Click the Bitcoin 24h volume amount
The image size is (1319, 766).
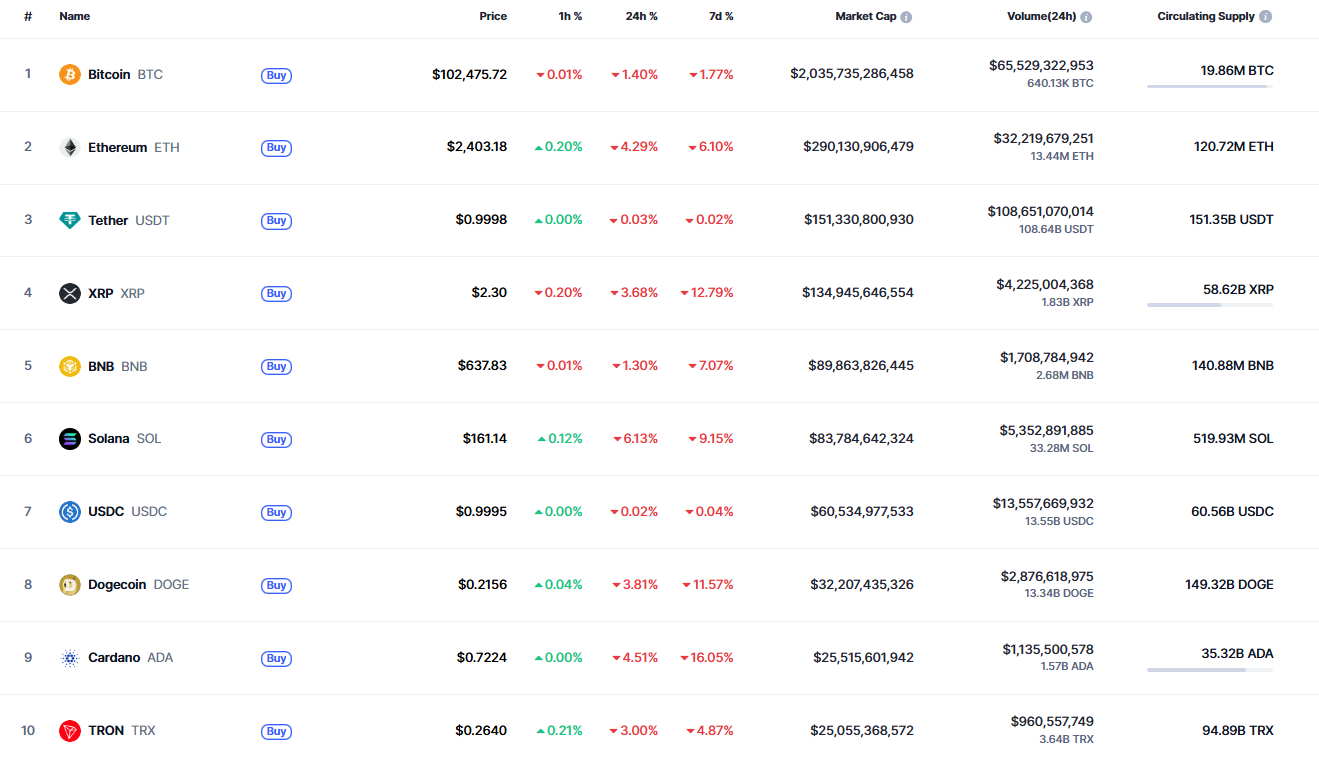click(1041, 66)
